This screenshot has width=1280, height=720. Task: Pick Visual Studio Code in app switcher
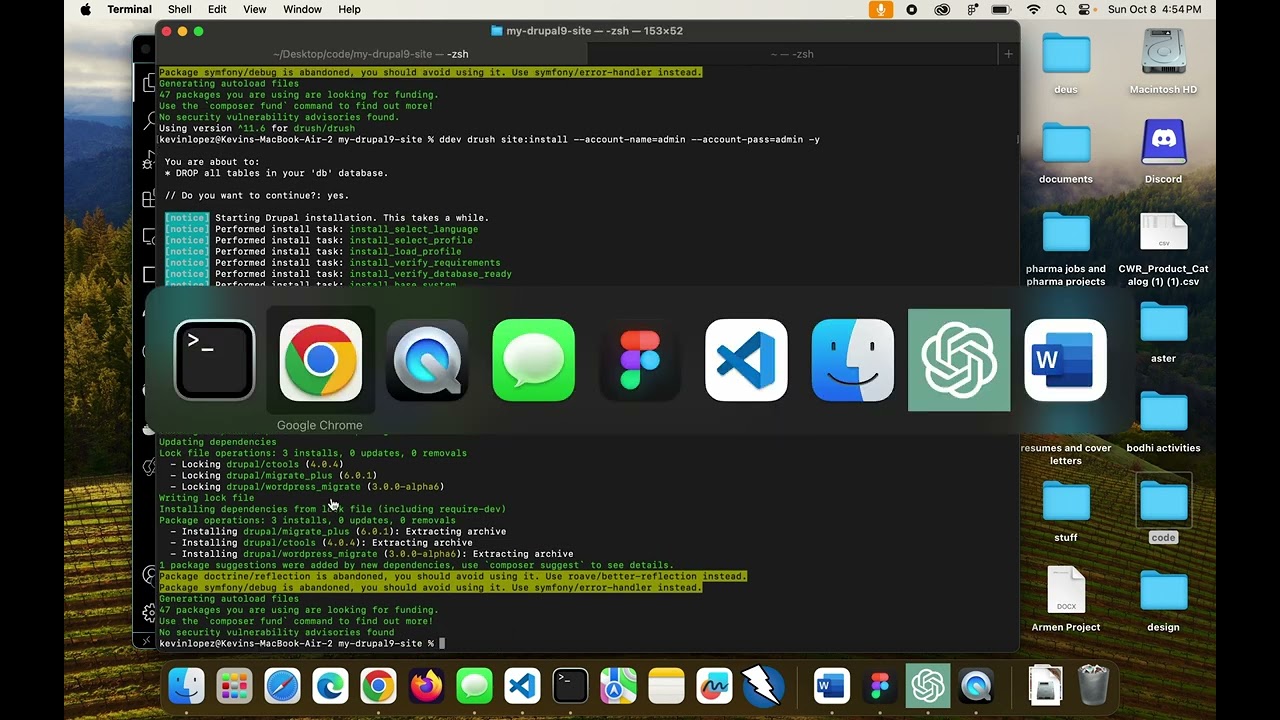click(x=746, y=360)
